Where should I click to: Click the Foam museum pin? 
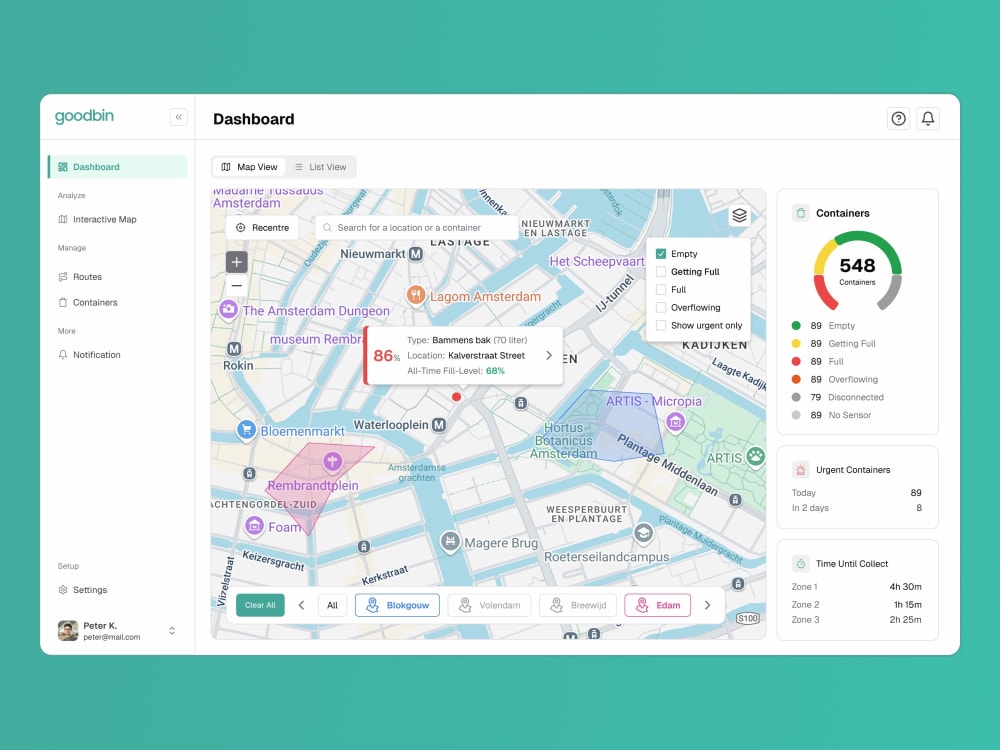(x=254, y=526)
